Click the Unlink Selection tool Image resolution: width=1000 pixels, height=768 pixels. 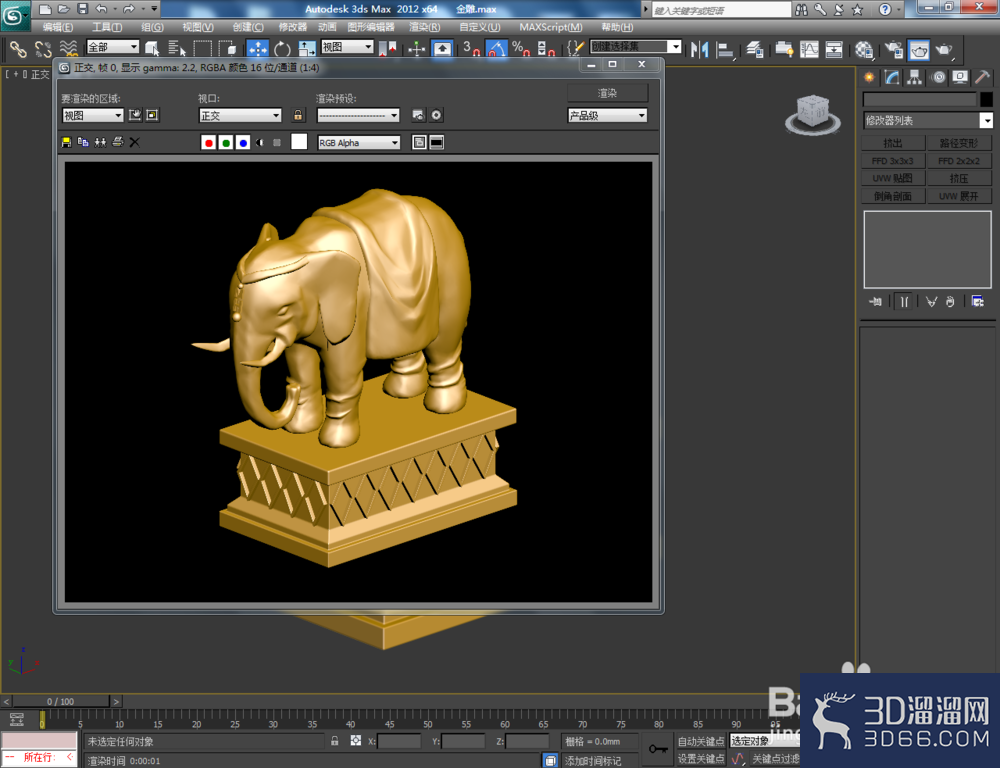pos(43,48)
